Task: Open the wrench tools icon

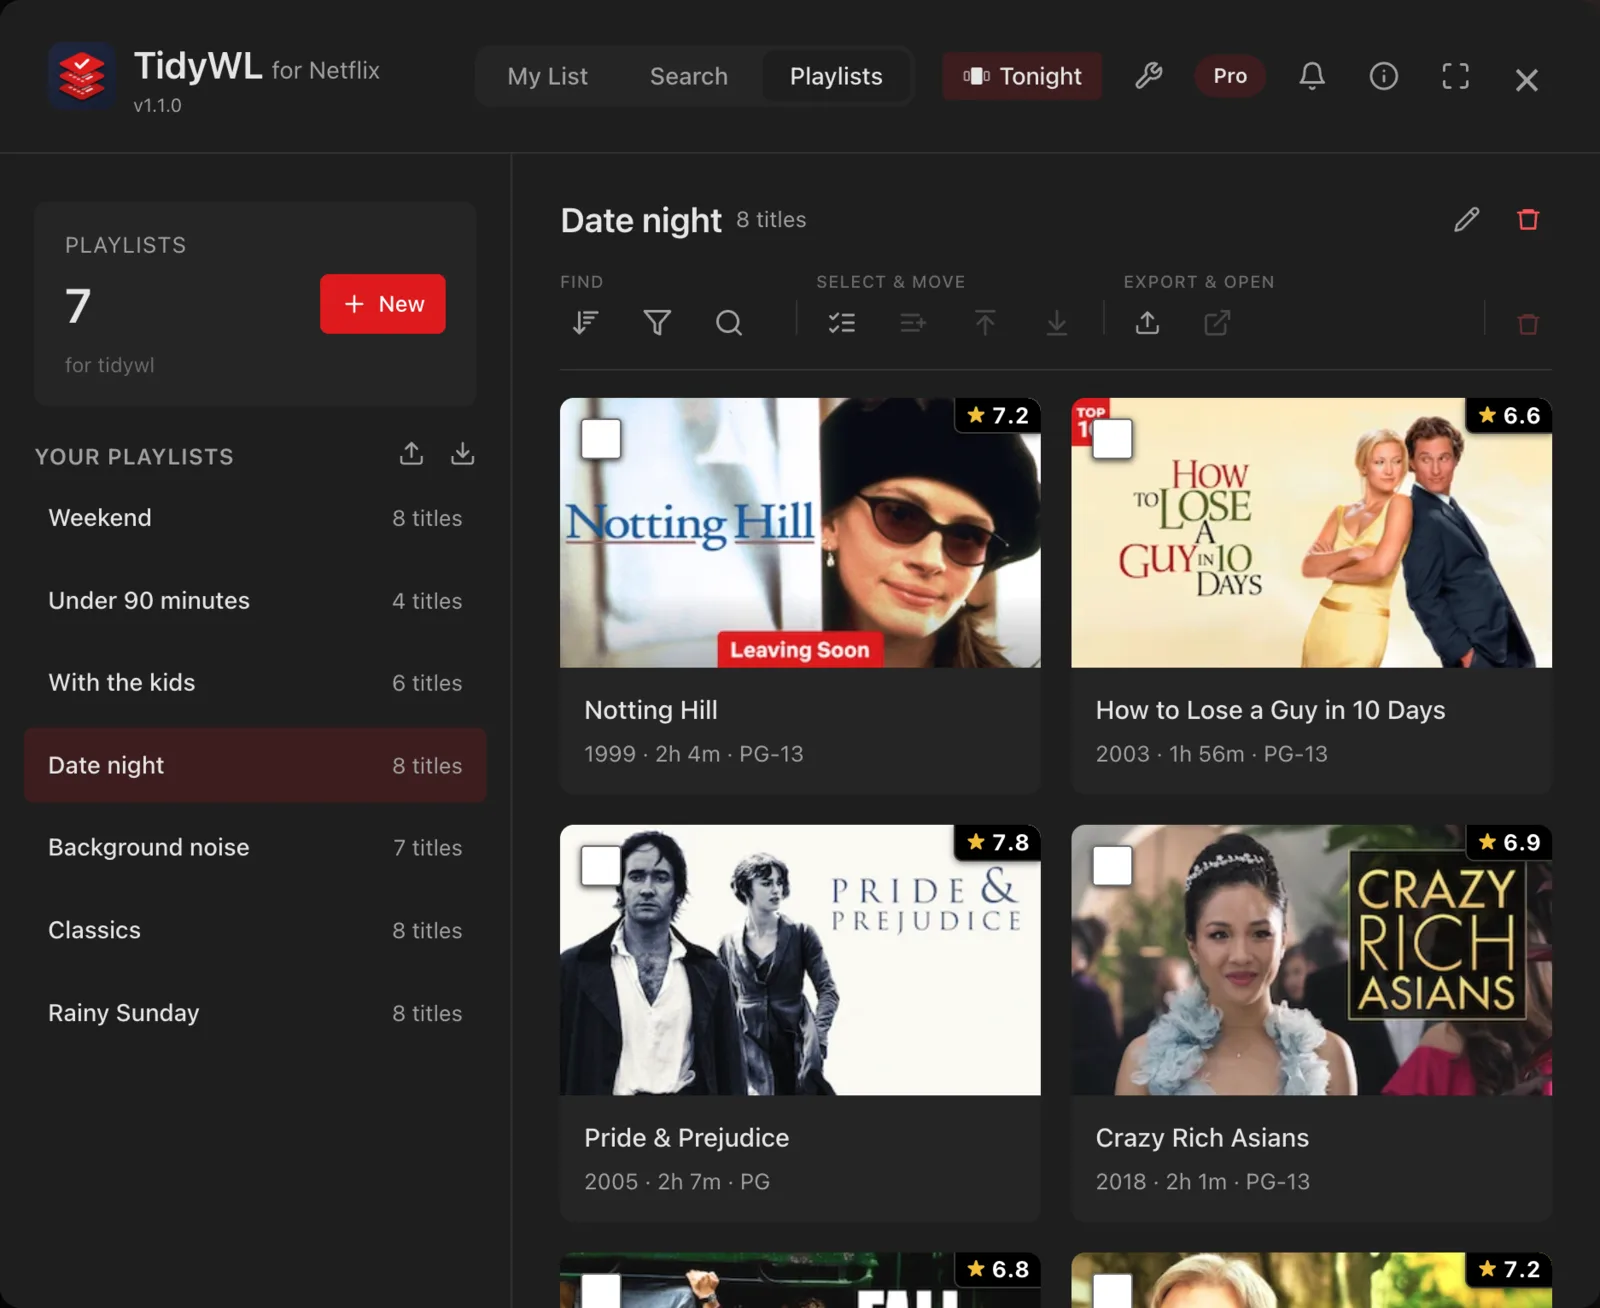Action: pos(1148,76)
